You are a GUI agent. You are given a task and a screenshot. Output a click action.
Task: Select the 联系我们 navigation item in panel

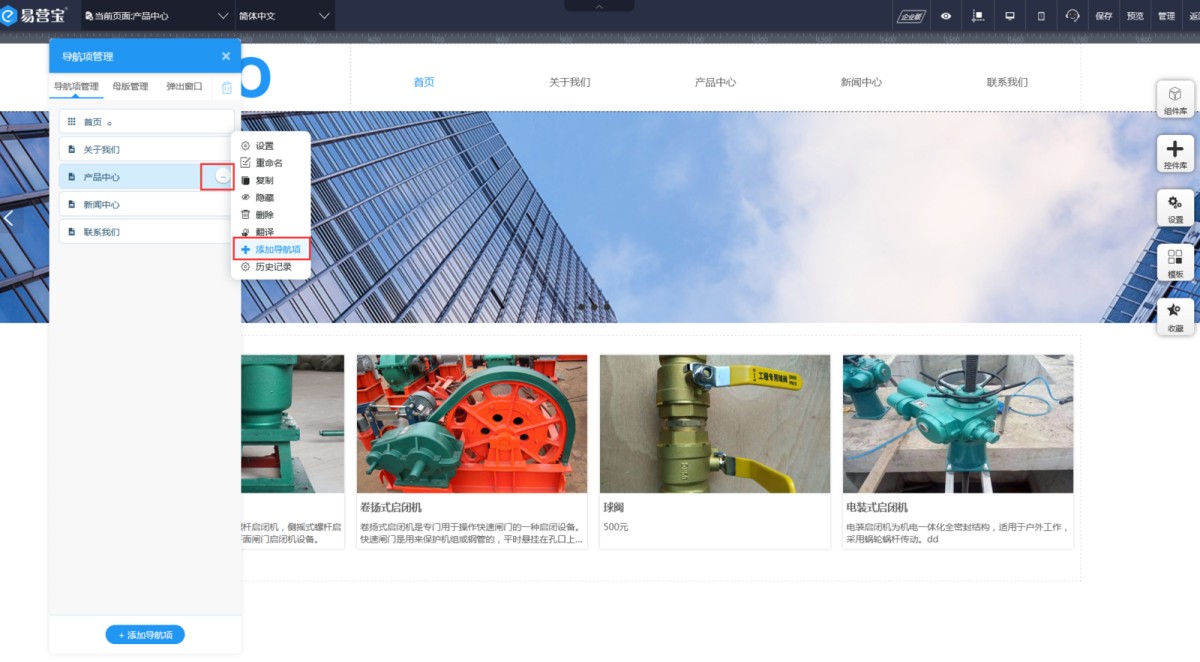pyautogui.click(x=146, y=232)
